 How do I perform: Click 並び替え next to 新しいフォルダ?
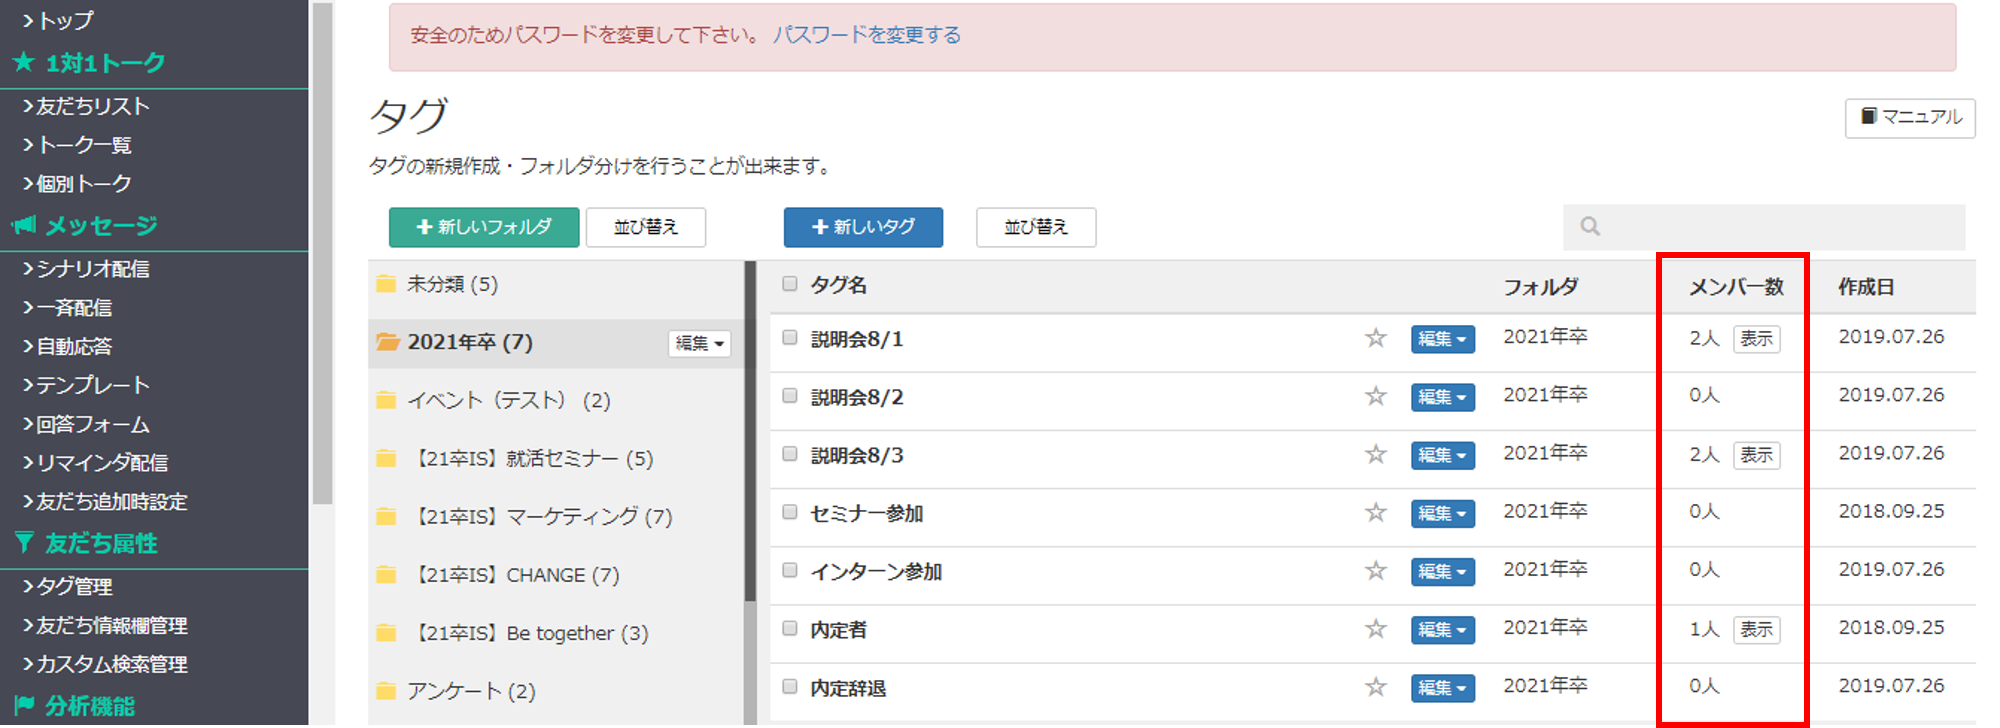point(646,227)
